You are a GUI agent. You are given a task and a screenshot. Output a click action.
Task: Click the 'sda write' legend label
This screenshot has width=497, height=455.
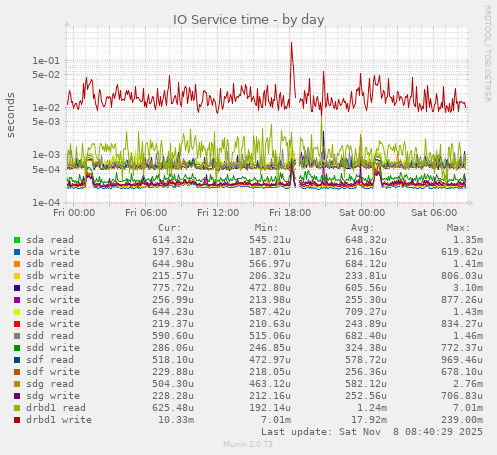tap(53, 252)
